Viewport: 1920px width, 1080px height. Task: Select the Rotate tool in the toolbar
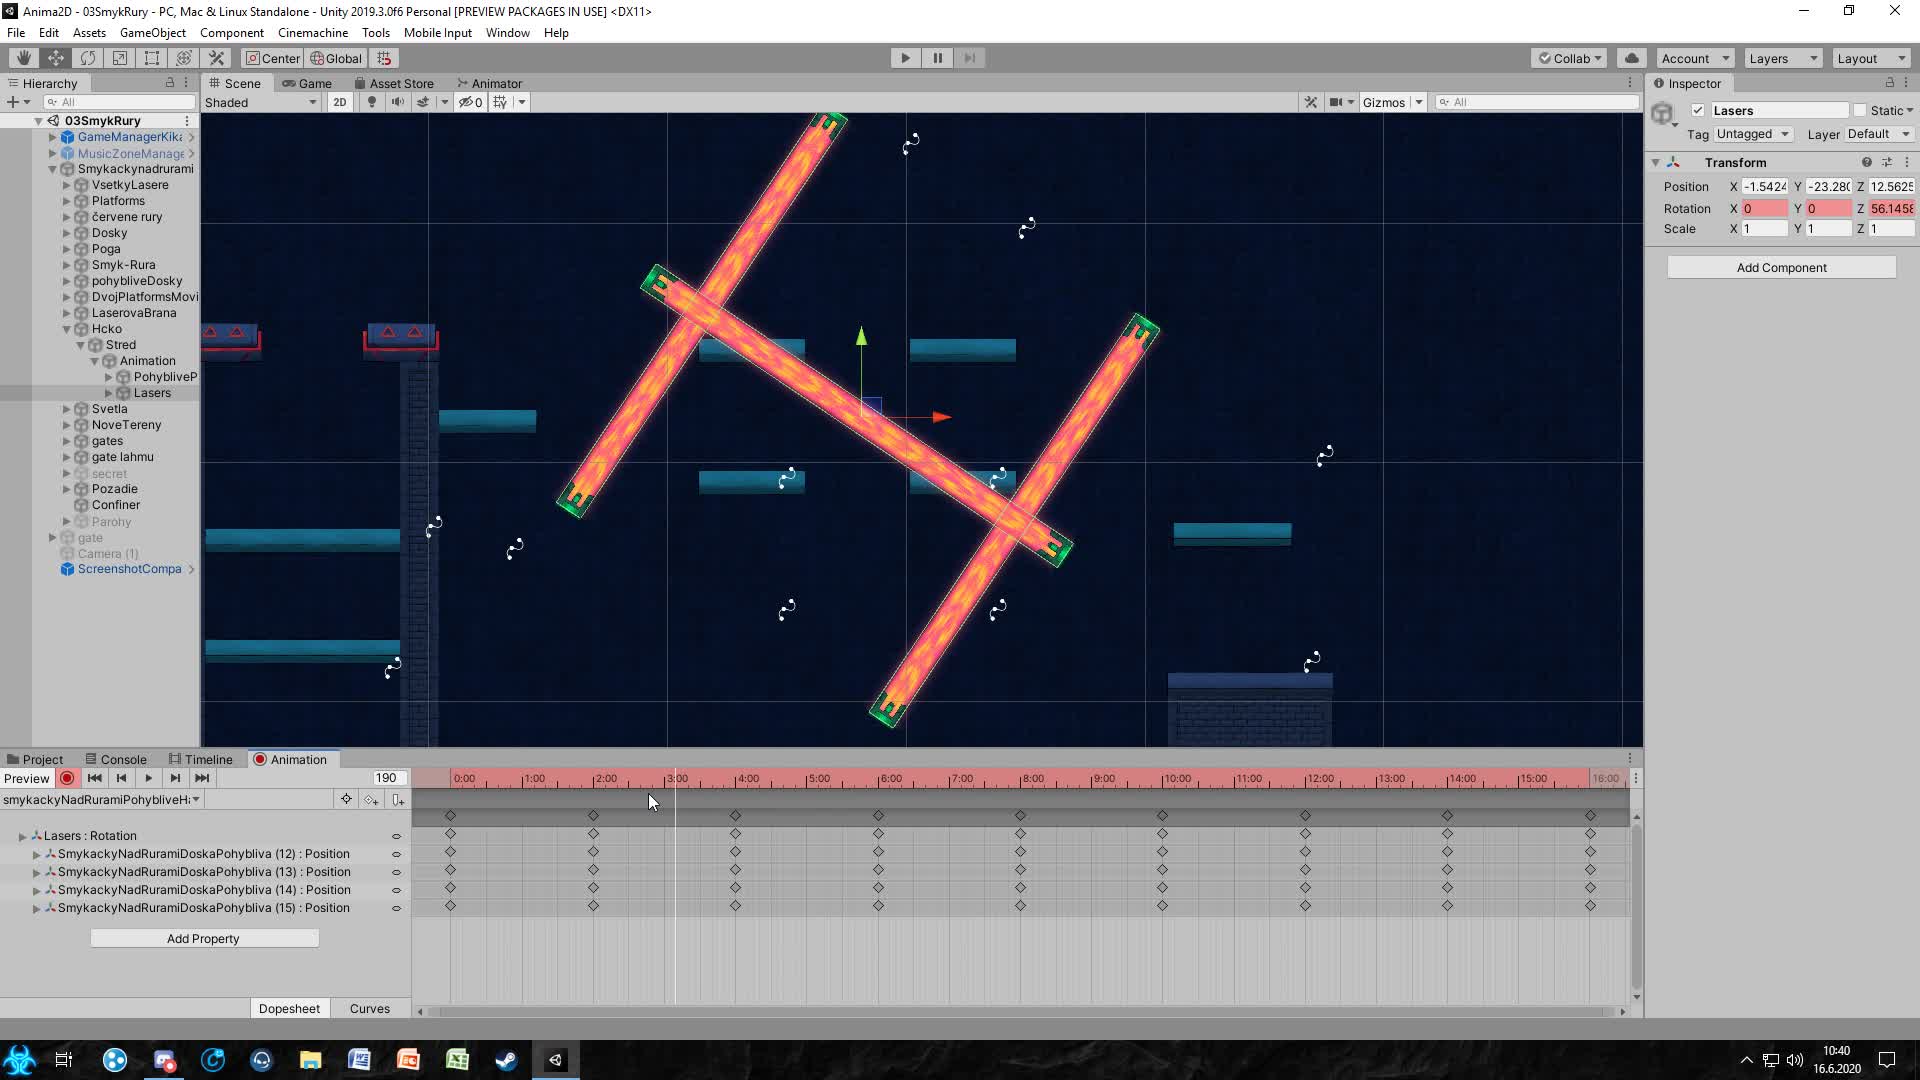[x=87, y=57]
